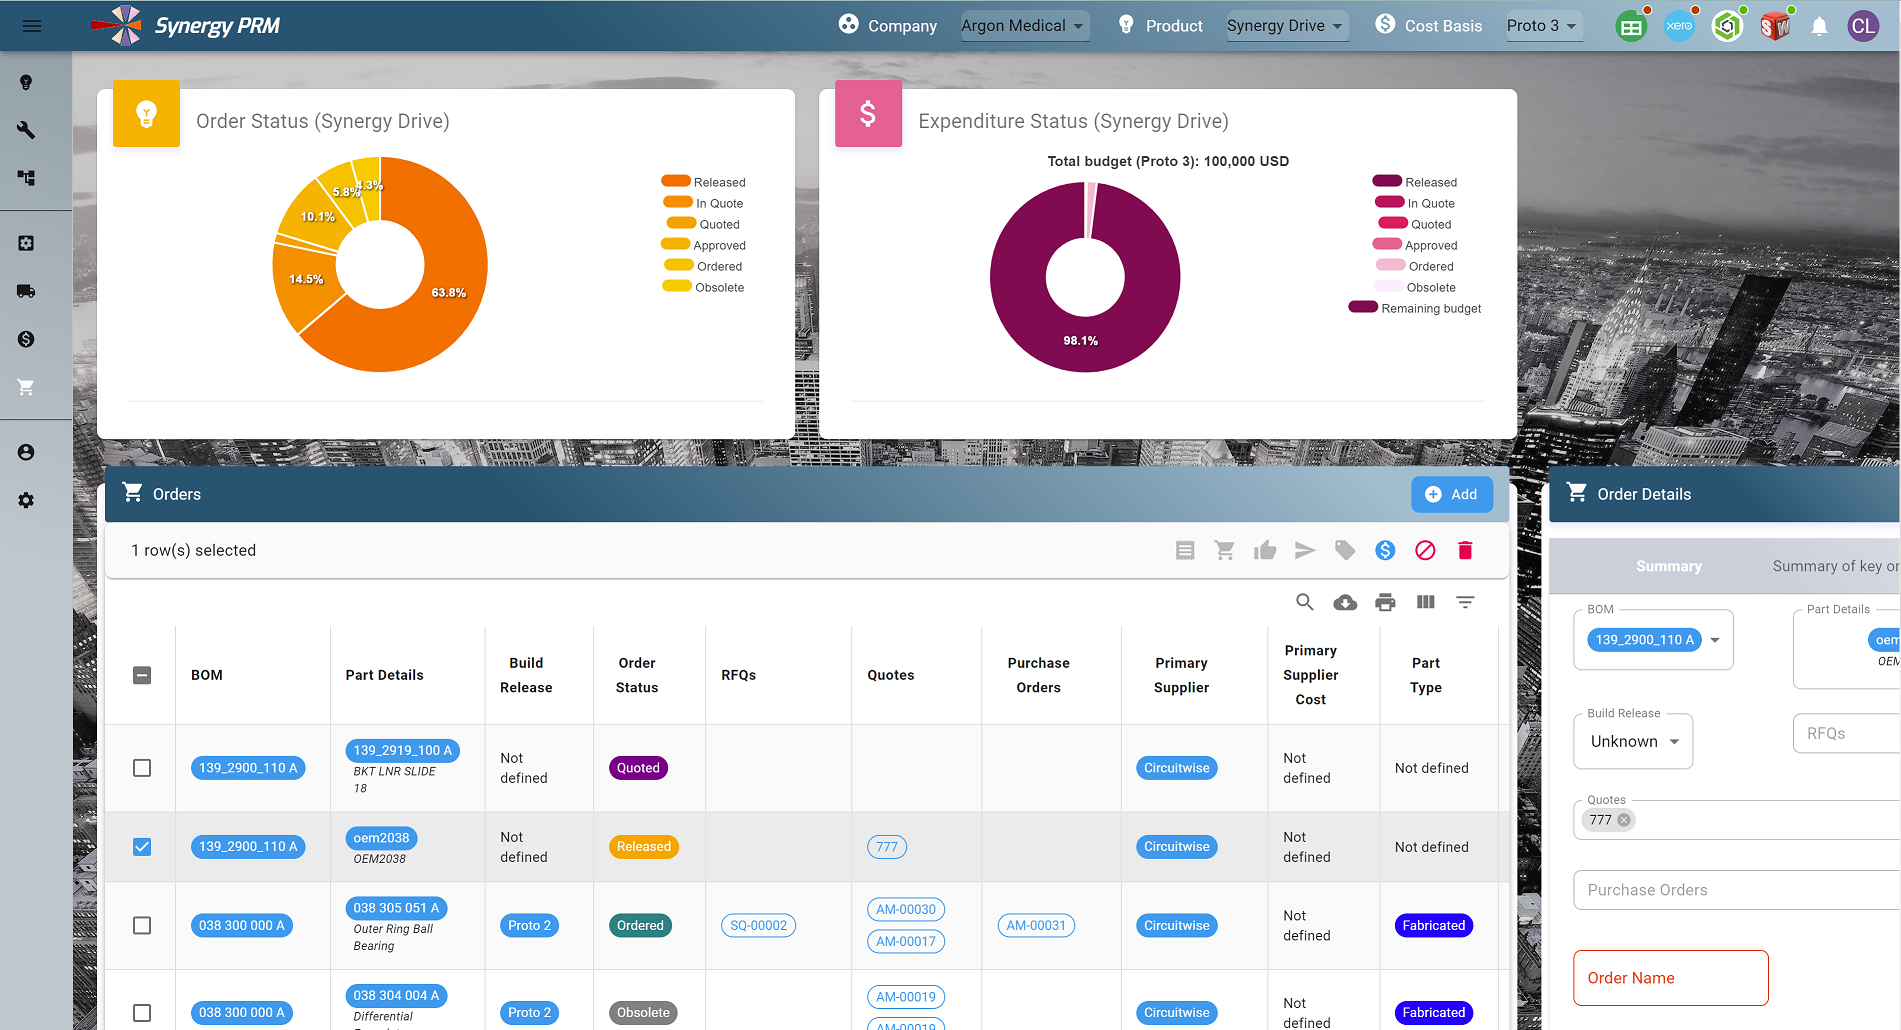Open the Proto 3 cost basis dropdown
1901x1030 pixels.
(x=1543, y=26)
